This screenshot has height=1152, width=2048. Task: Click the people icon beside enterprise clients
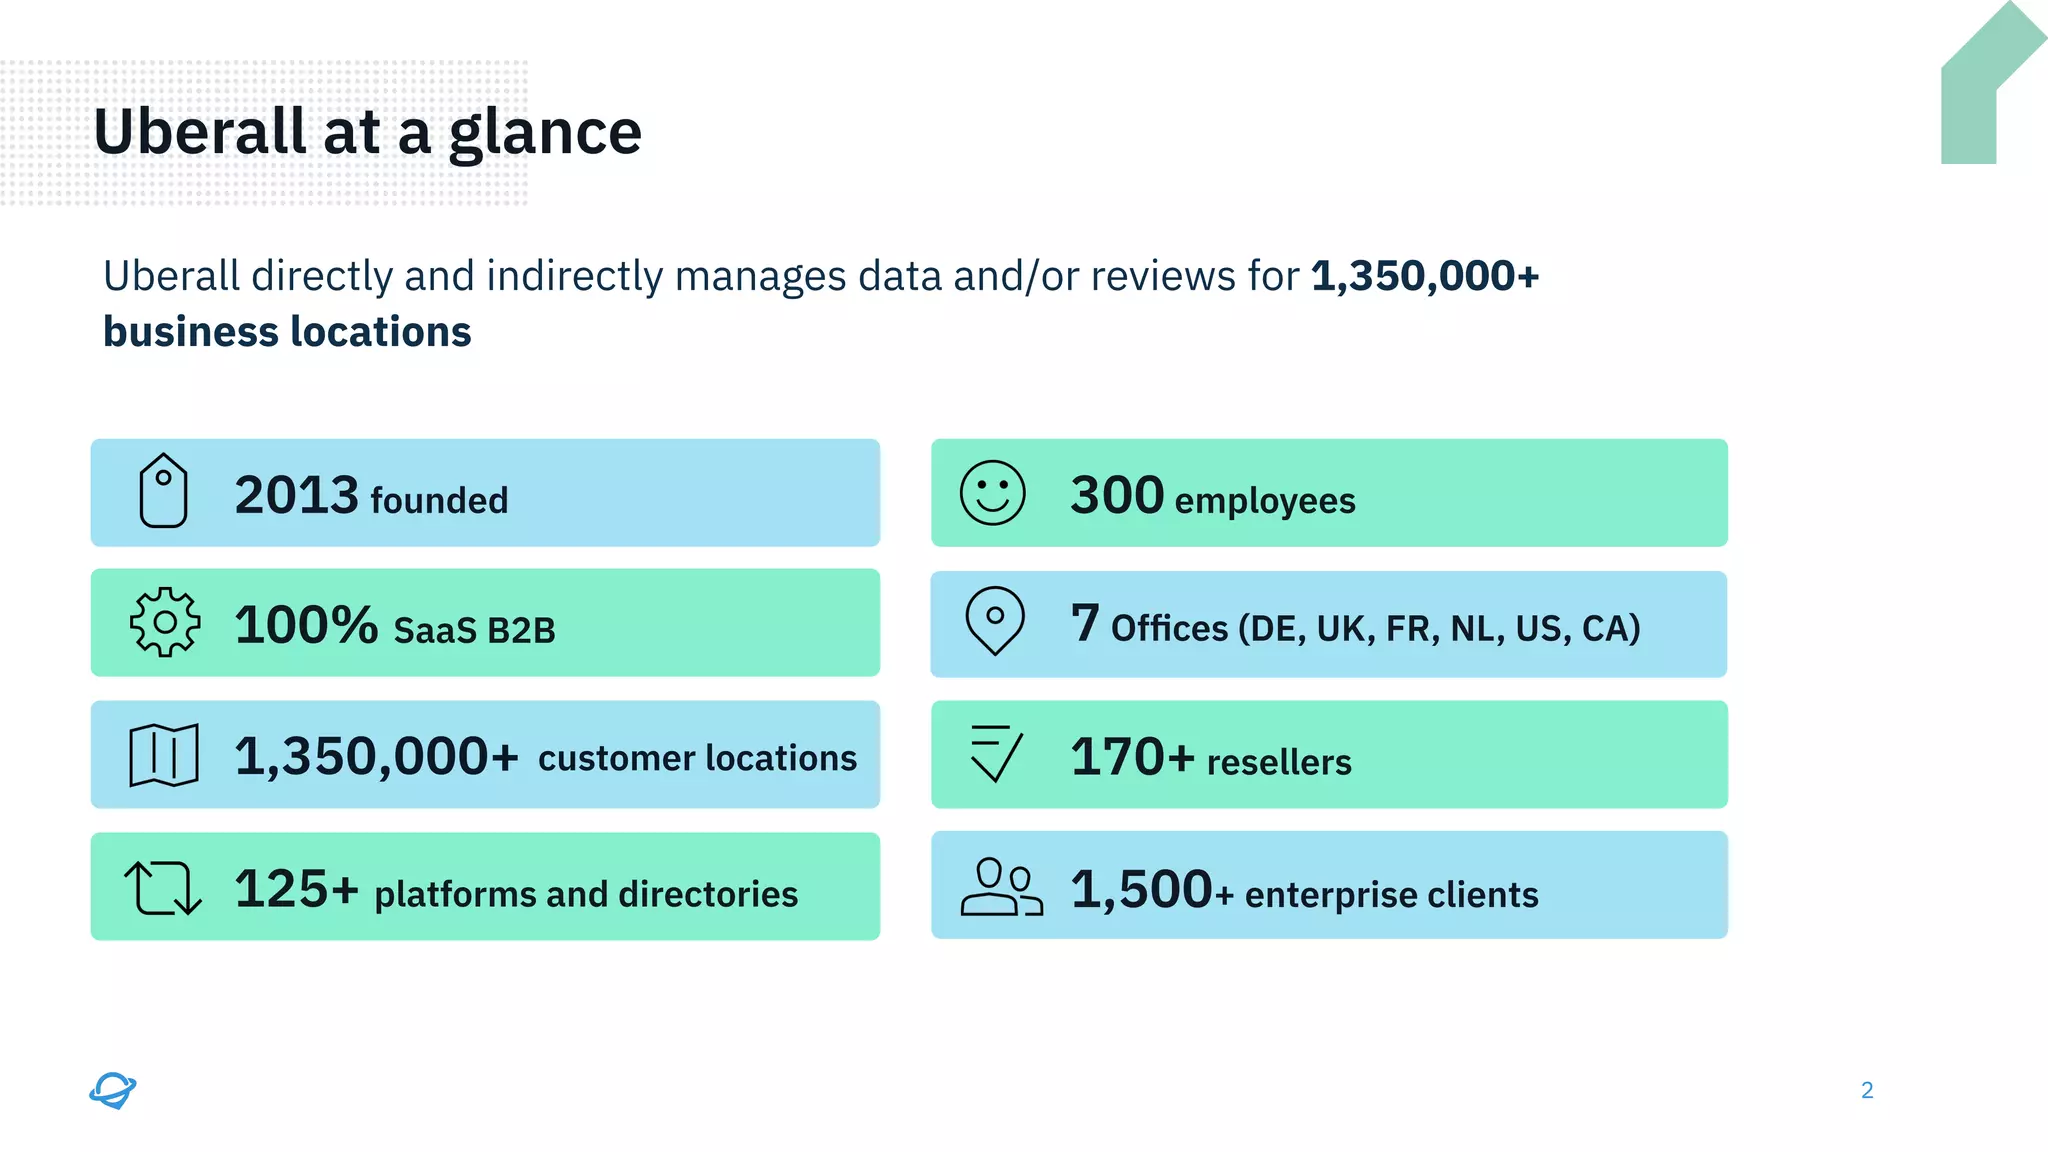pos(1000,887)
